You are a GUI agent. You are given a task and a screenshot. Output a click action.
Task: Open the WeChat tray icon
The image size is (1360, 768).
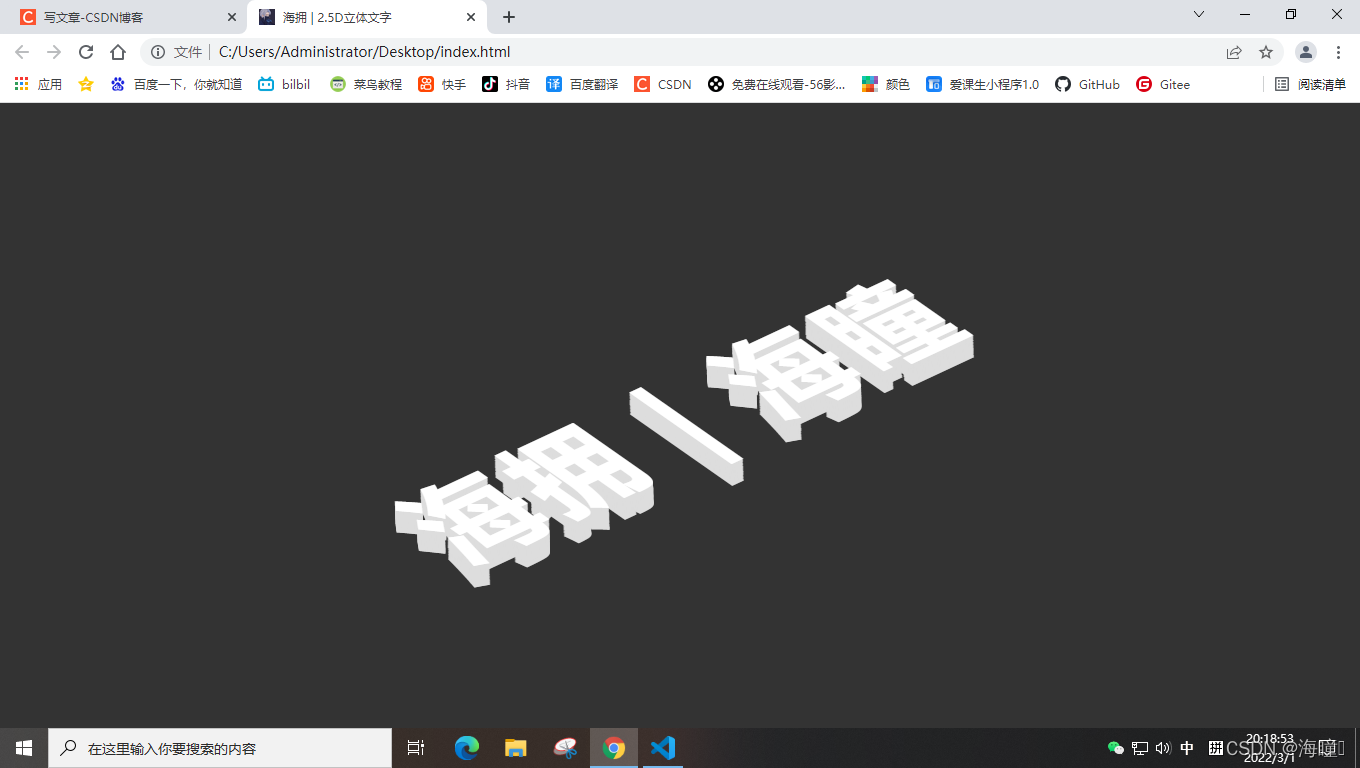point(1116,748)
